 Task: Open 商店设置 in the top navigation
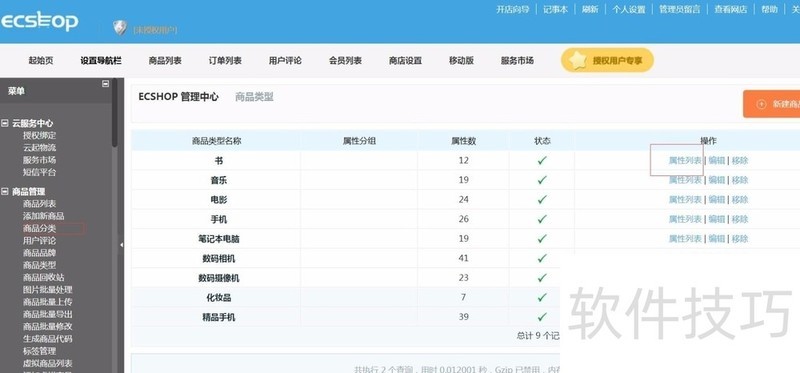point(406,60)
